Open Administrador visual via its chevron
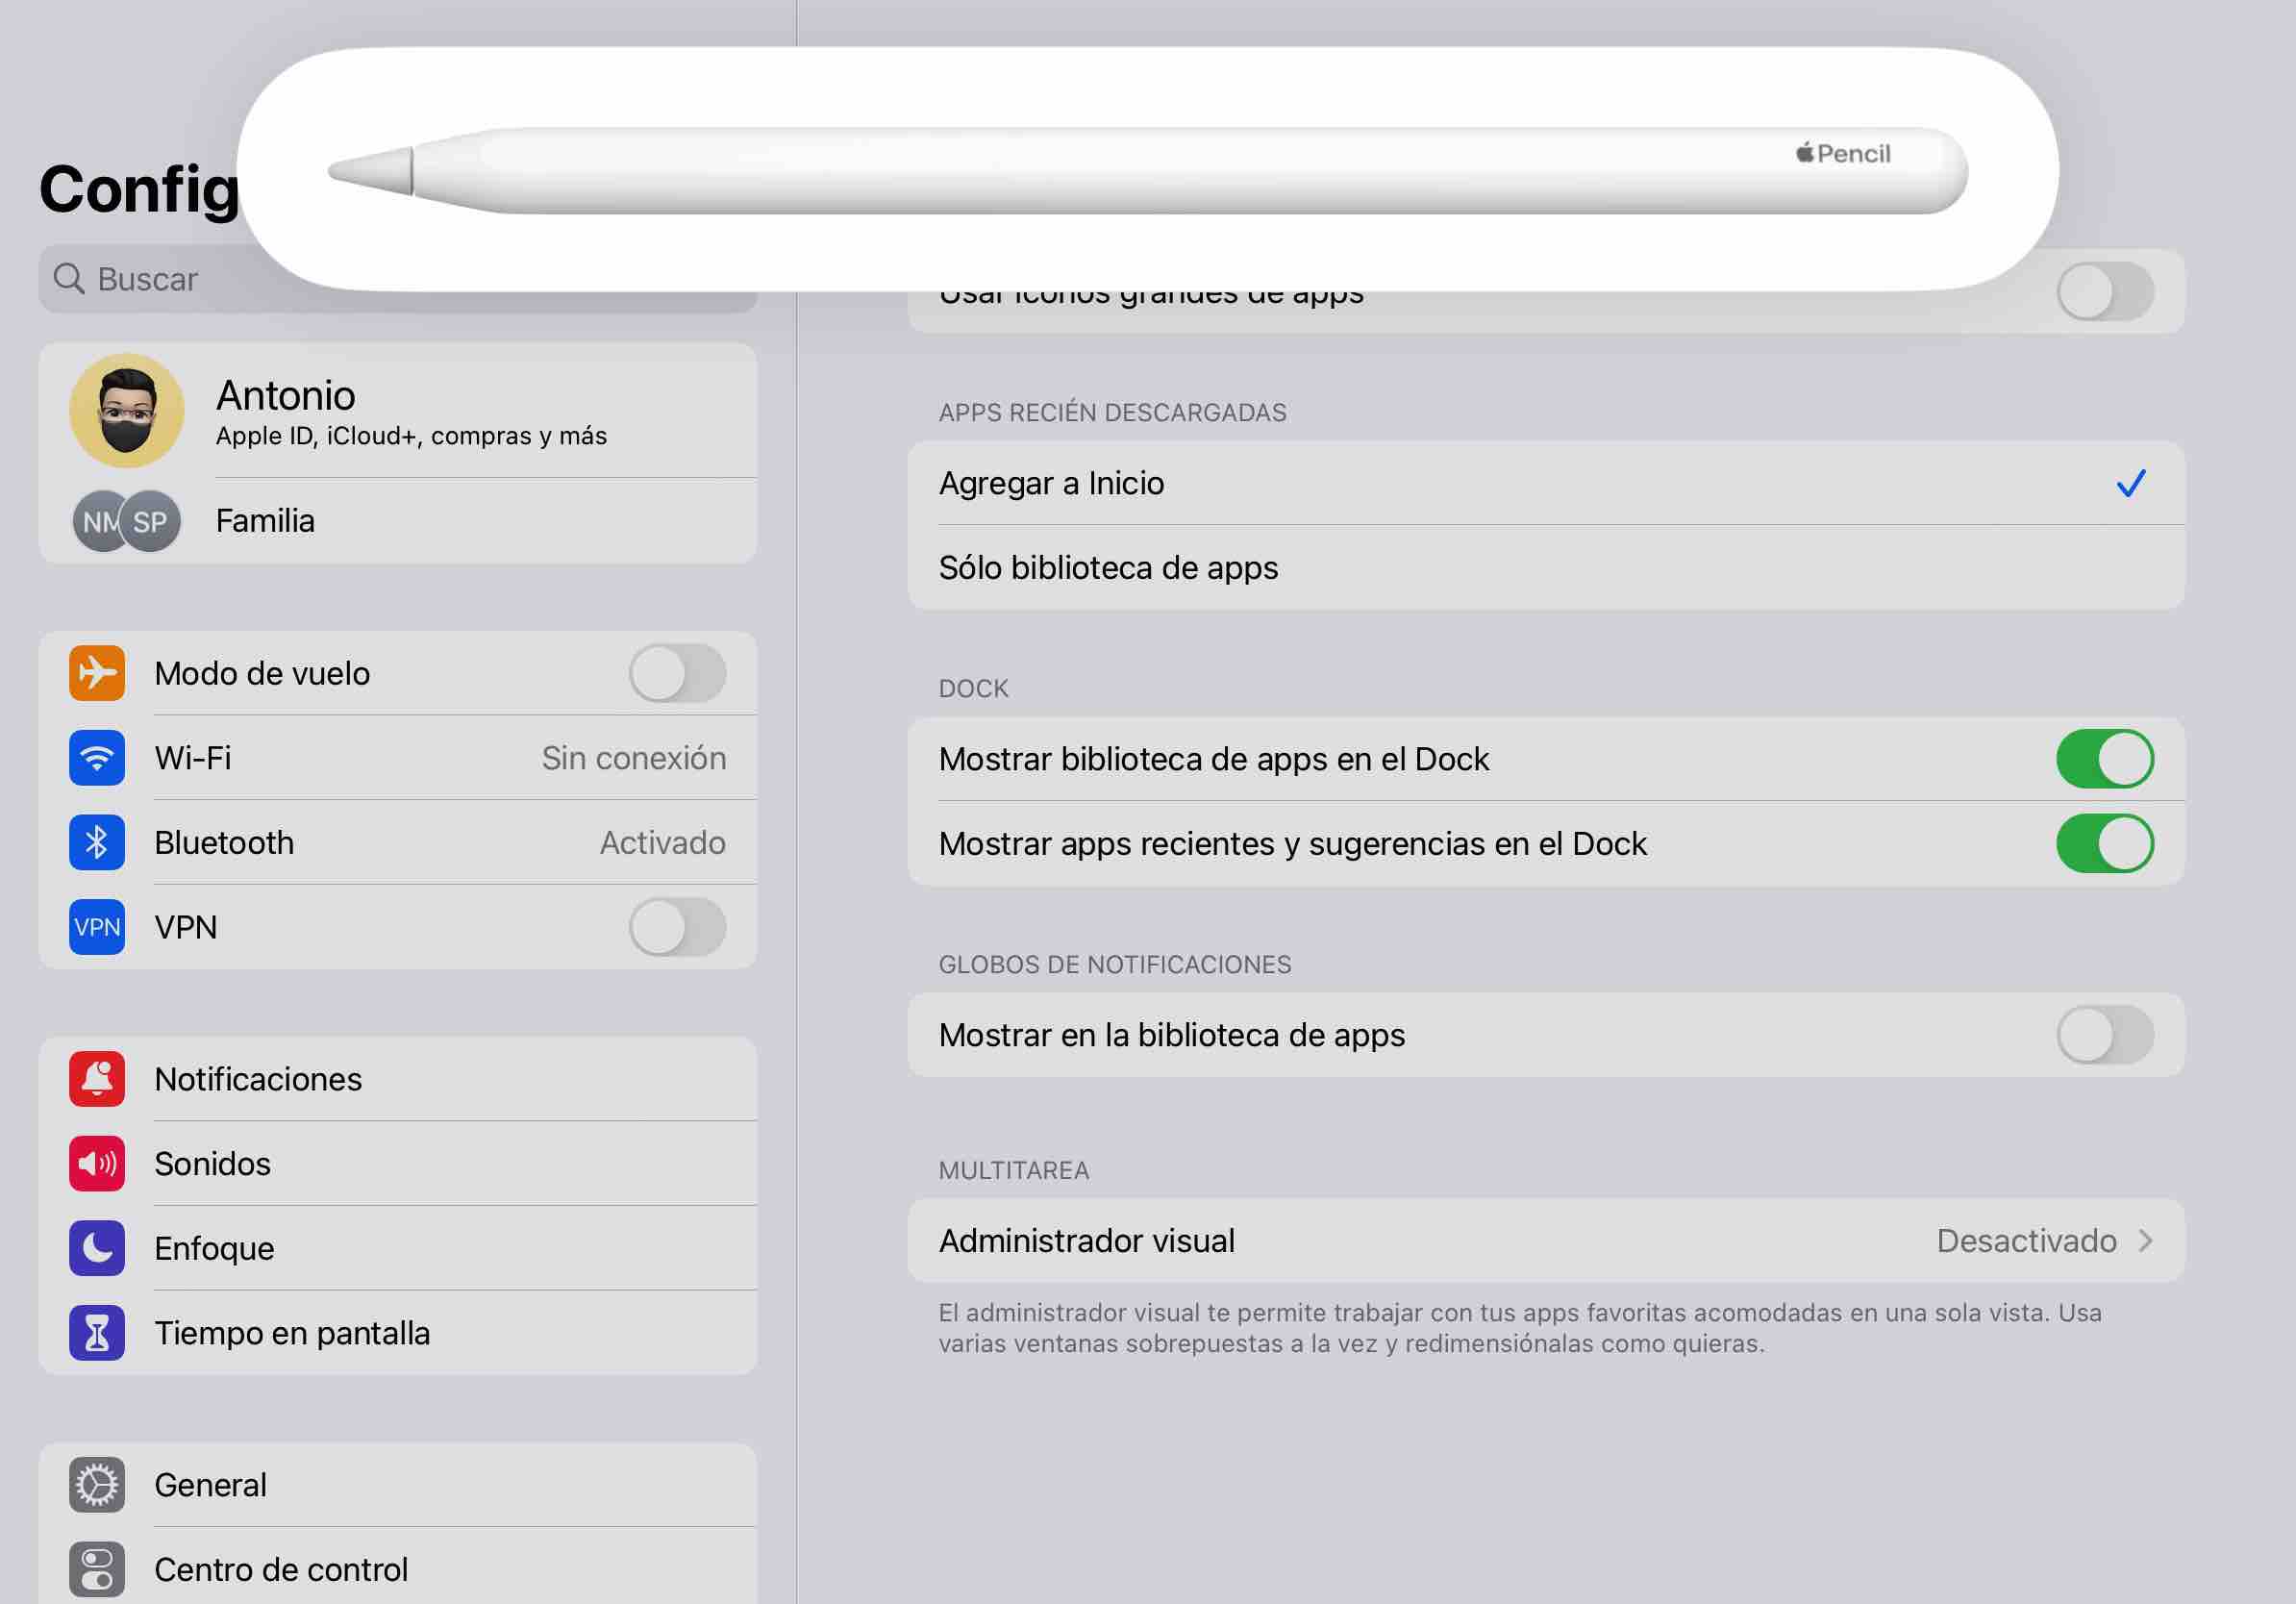The image size is (2296, 1604). pos(2145,1241)
